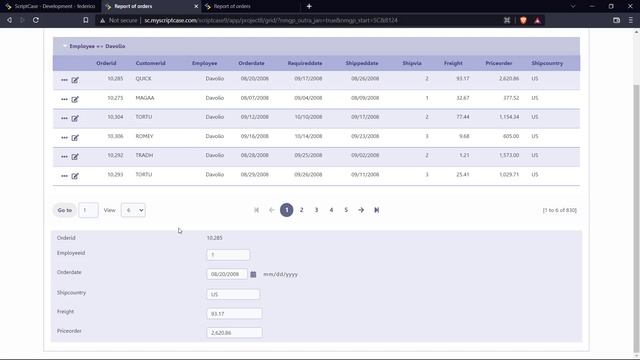The height and width of the screenshot is (360, 640).
Task: Open details menu for order 10,306
Action: (64, 138)
